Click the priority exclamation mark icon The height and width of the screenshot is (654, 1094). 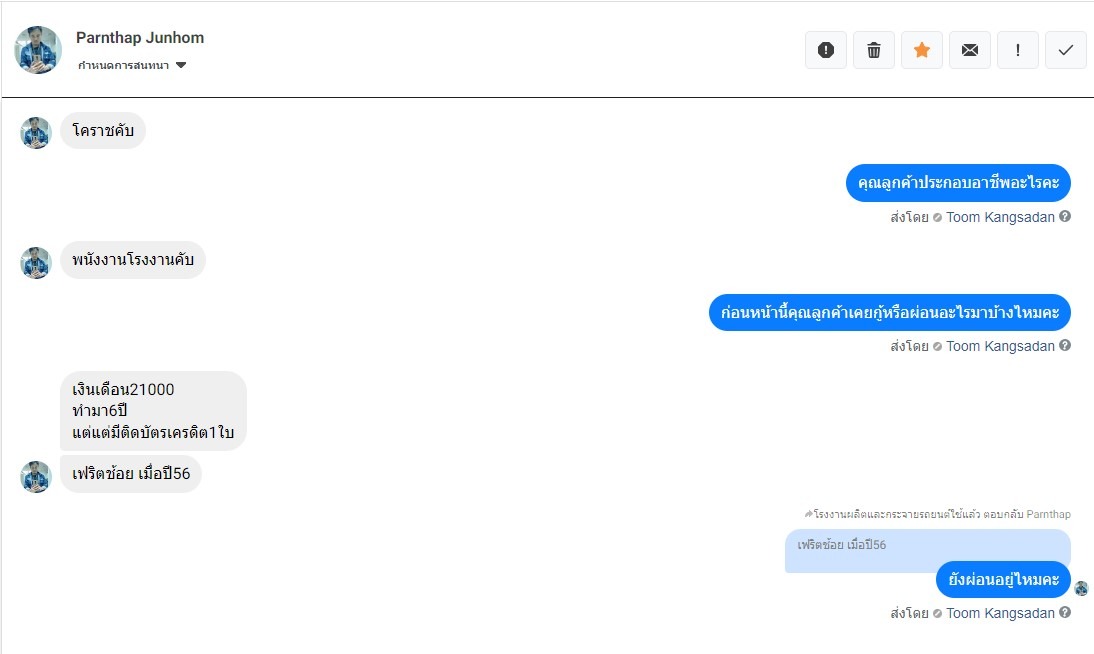point(1018,50)
